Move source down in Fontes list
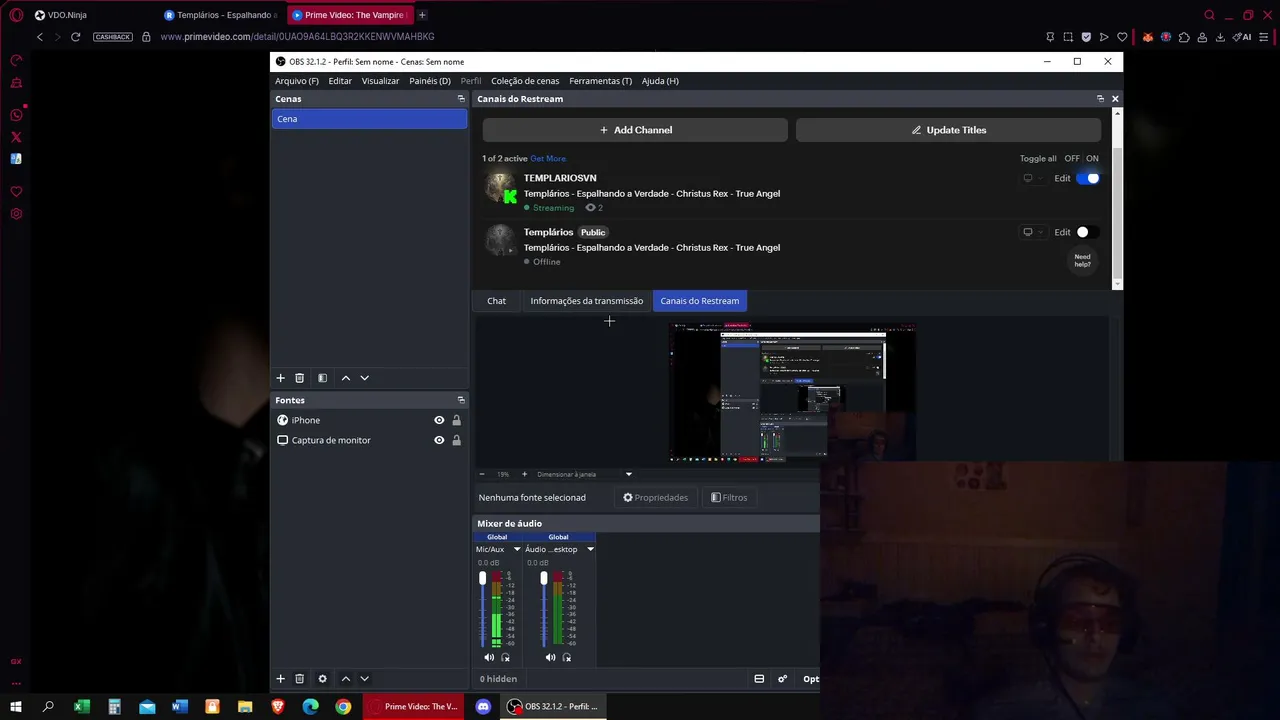Image resolution: width=1280 pixels, height=720 pixels. pos(364,679)
